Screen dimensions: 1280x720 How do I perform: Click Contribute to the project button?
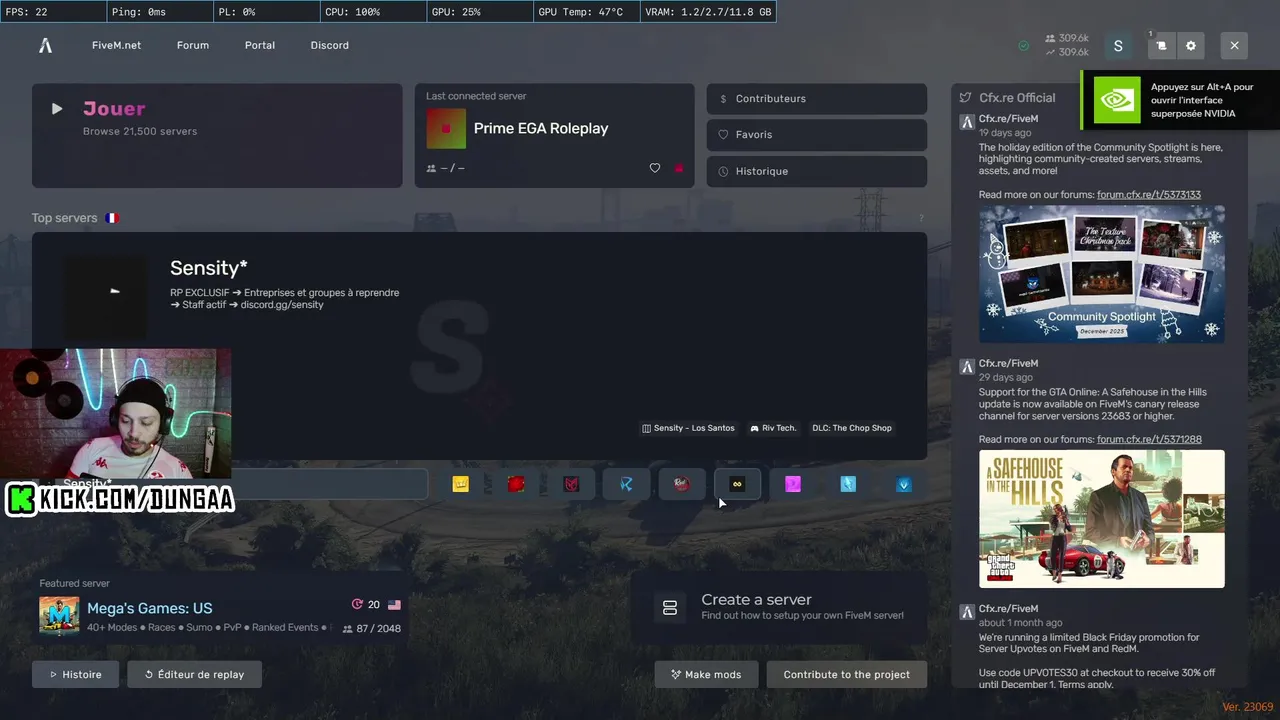pyautogui.click(x=847, y=674)
